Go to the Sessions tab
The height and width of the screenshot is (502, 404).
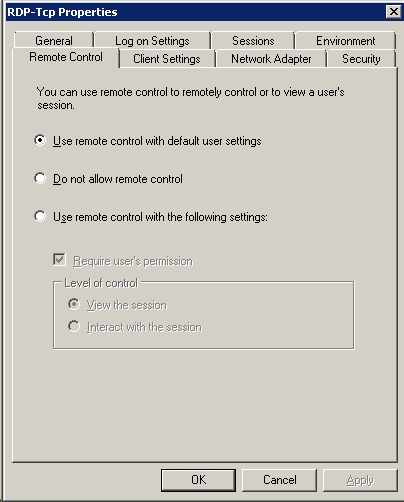click(253, 41)
